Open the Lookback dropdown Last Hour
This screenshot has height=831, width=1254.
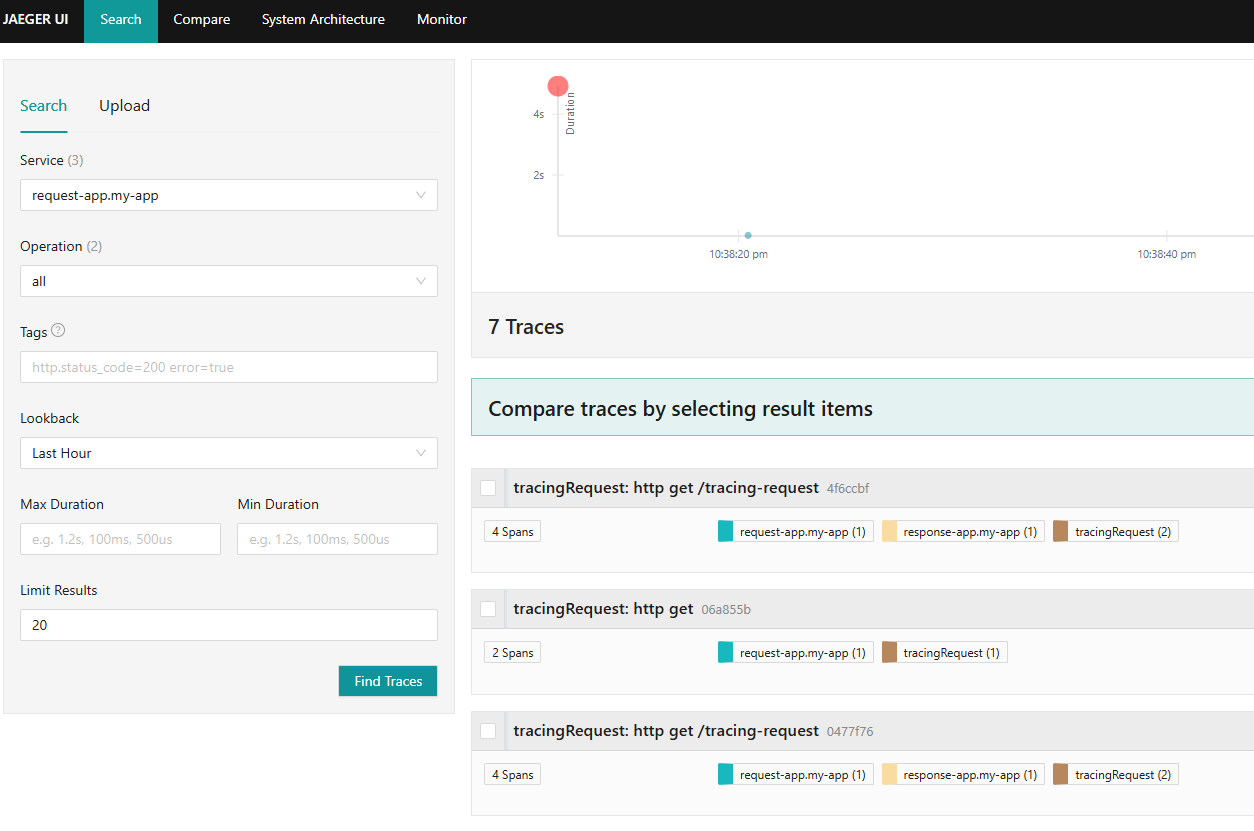point(229,453)
